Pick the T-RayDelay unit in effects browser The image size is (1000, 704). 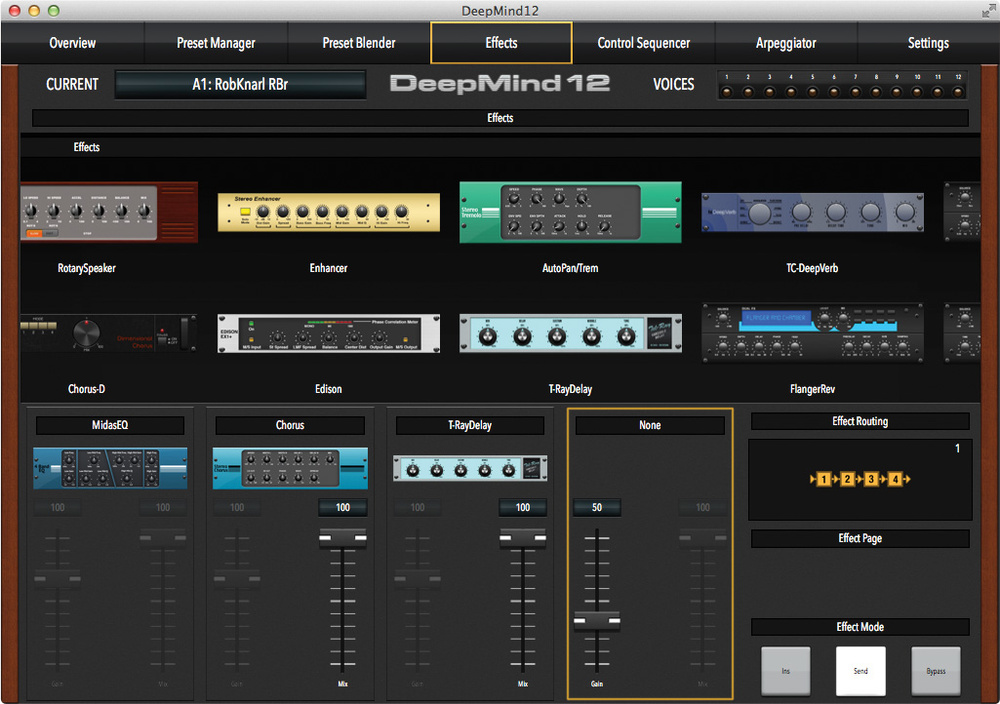pos(570,333)
